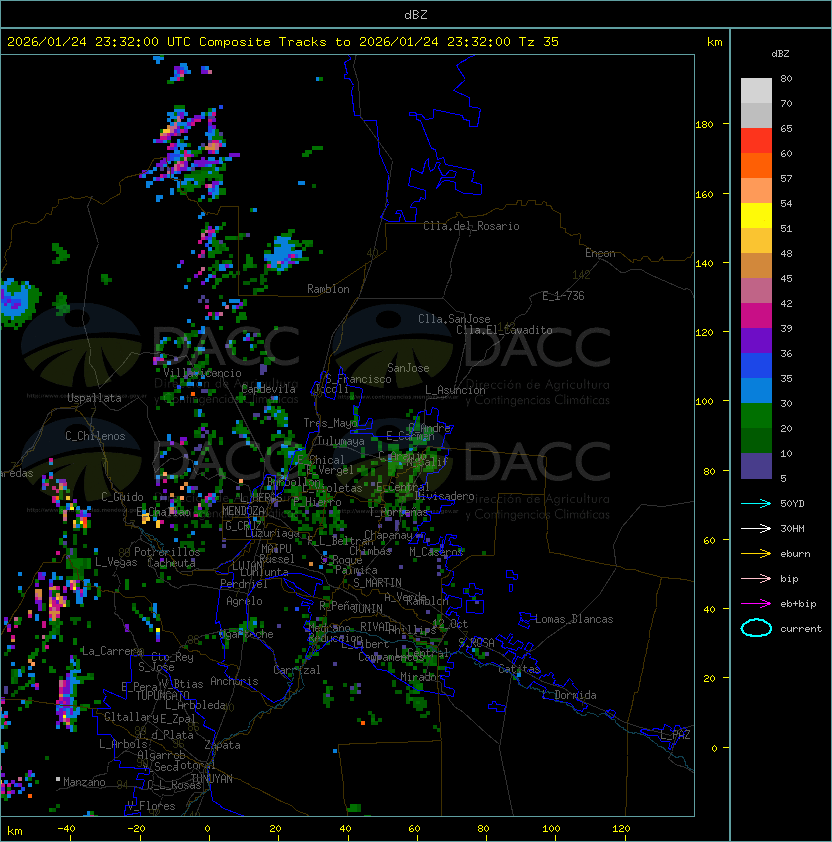Click the 'Manzano' map label
Viewport: 832px width, 842px height.
[84, 782]
